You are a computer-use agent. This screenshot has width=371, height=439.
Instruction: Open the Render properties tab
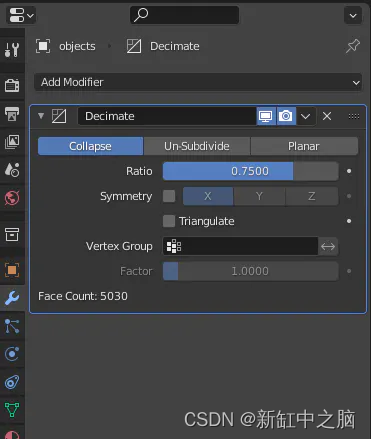click(x=12, y=85)
